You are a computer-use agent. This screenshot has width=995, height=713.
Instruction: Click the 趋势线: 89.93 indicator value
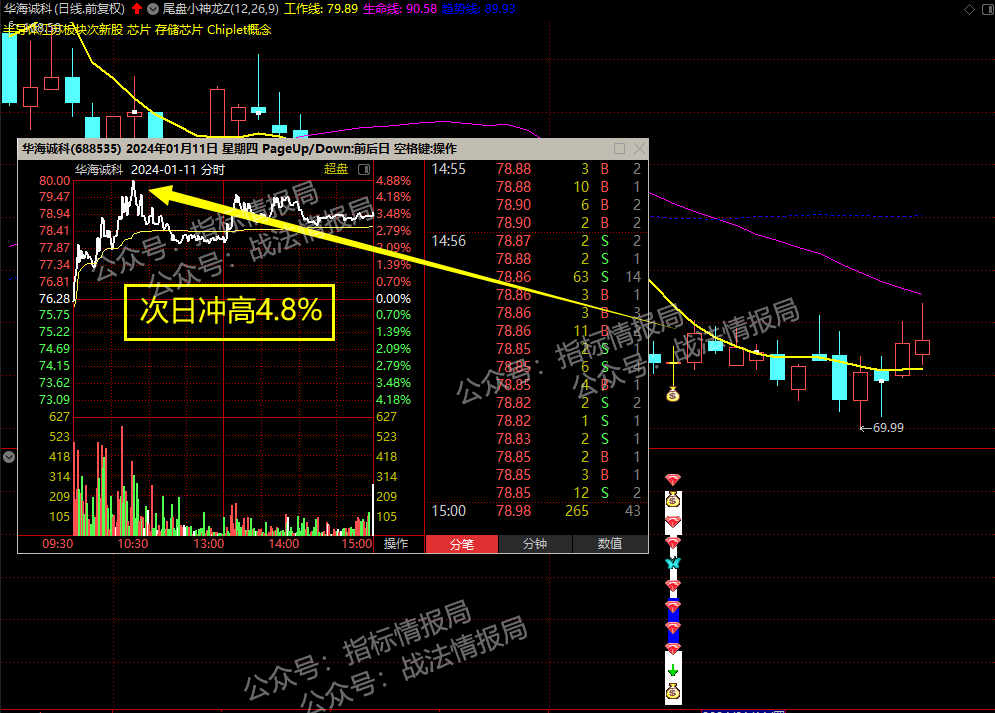click(478, 9)
